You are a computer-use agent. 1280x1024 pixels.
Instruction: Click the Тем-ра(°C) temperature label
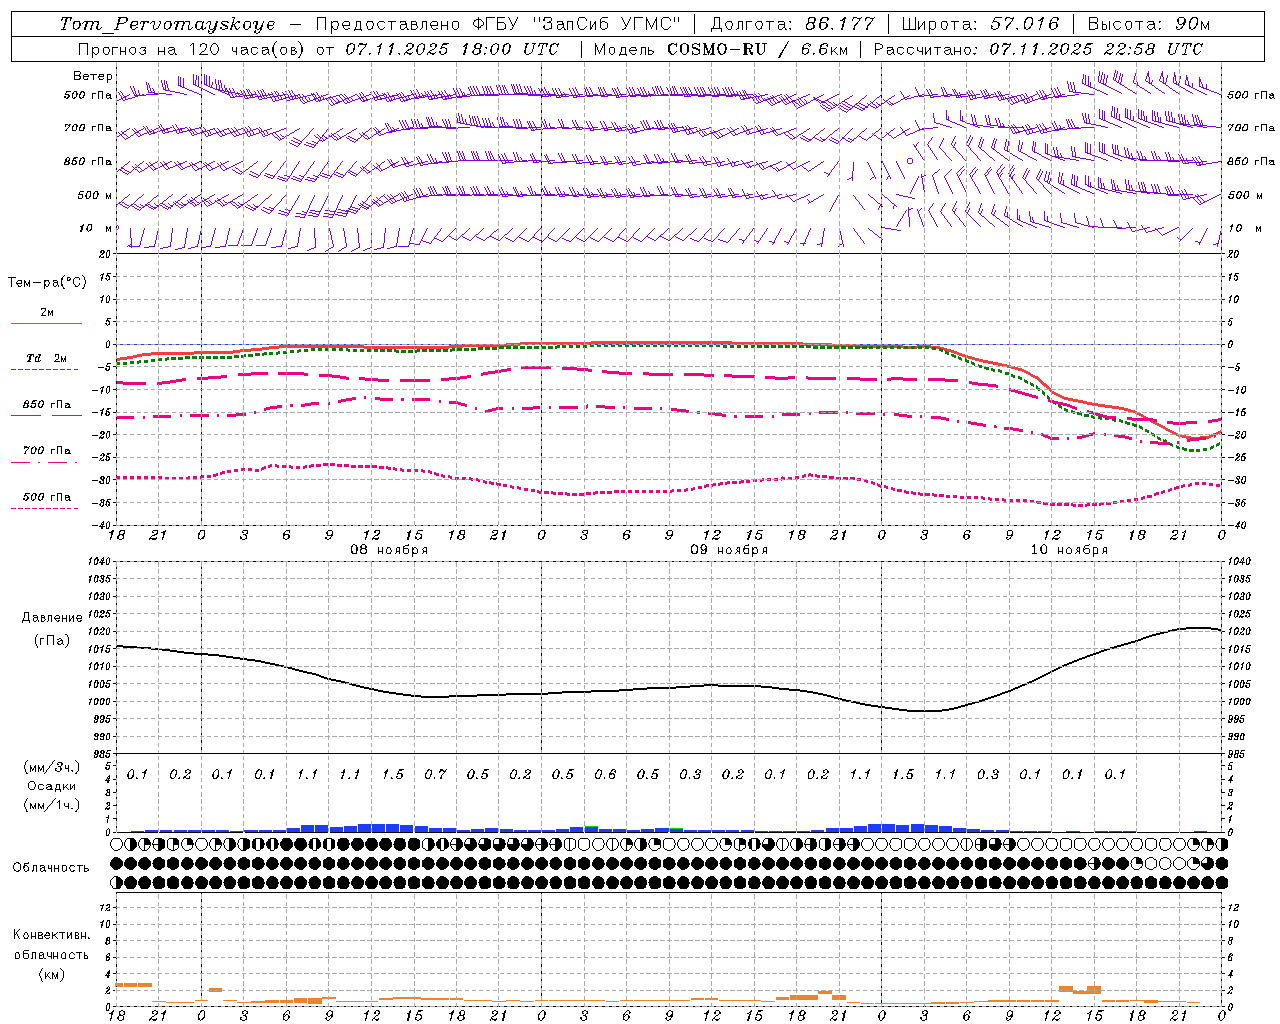(47, 283)
